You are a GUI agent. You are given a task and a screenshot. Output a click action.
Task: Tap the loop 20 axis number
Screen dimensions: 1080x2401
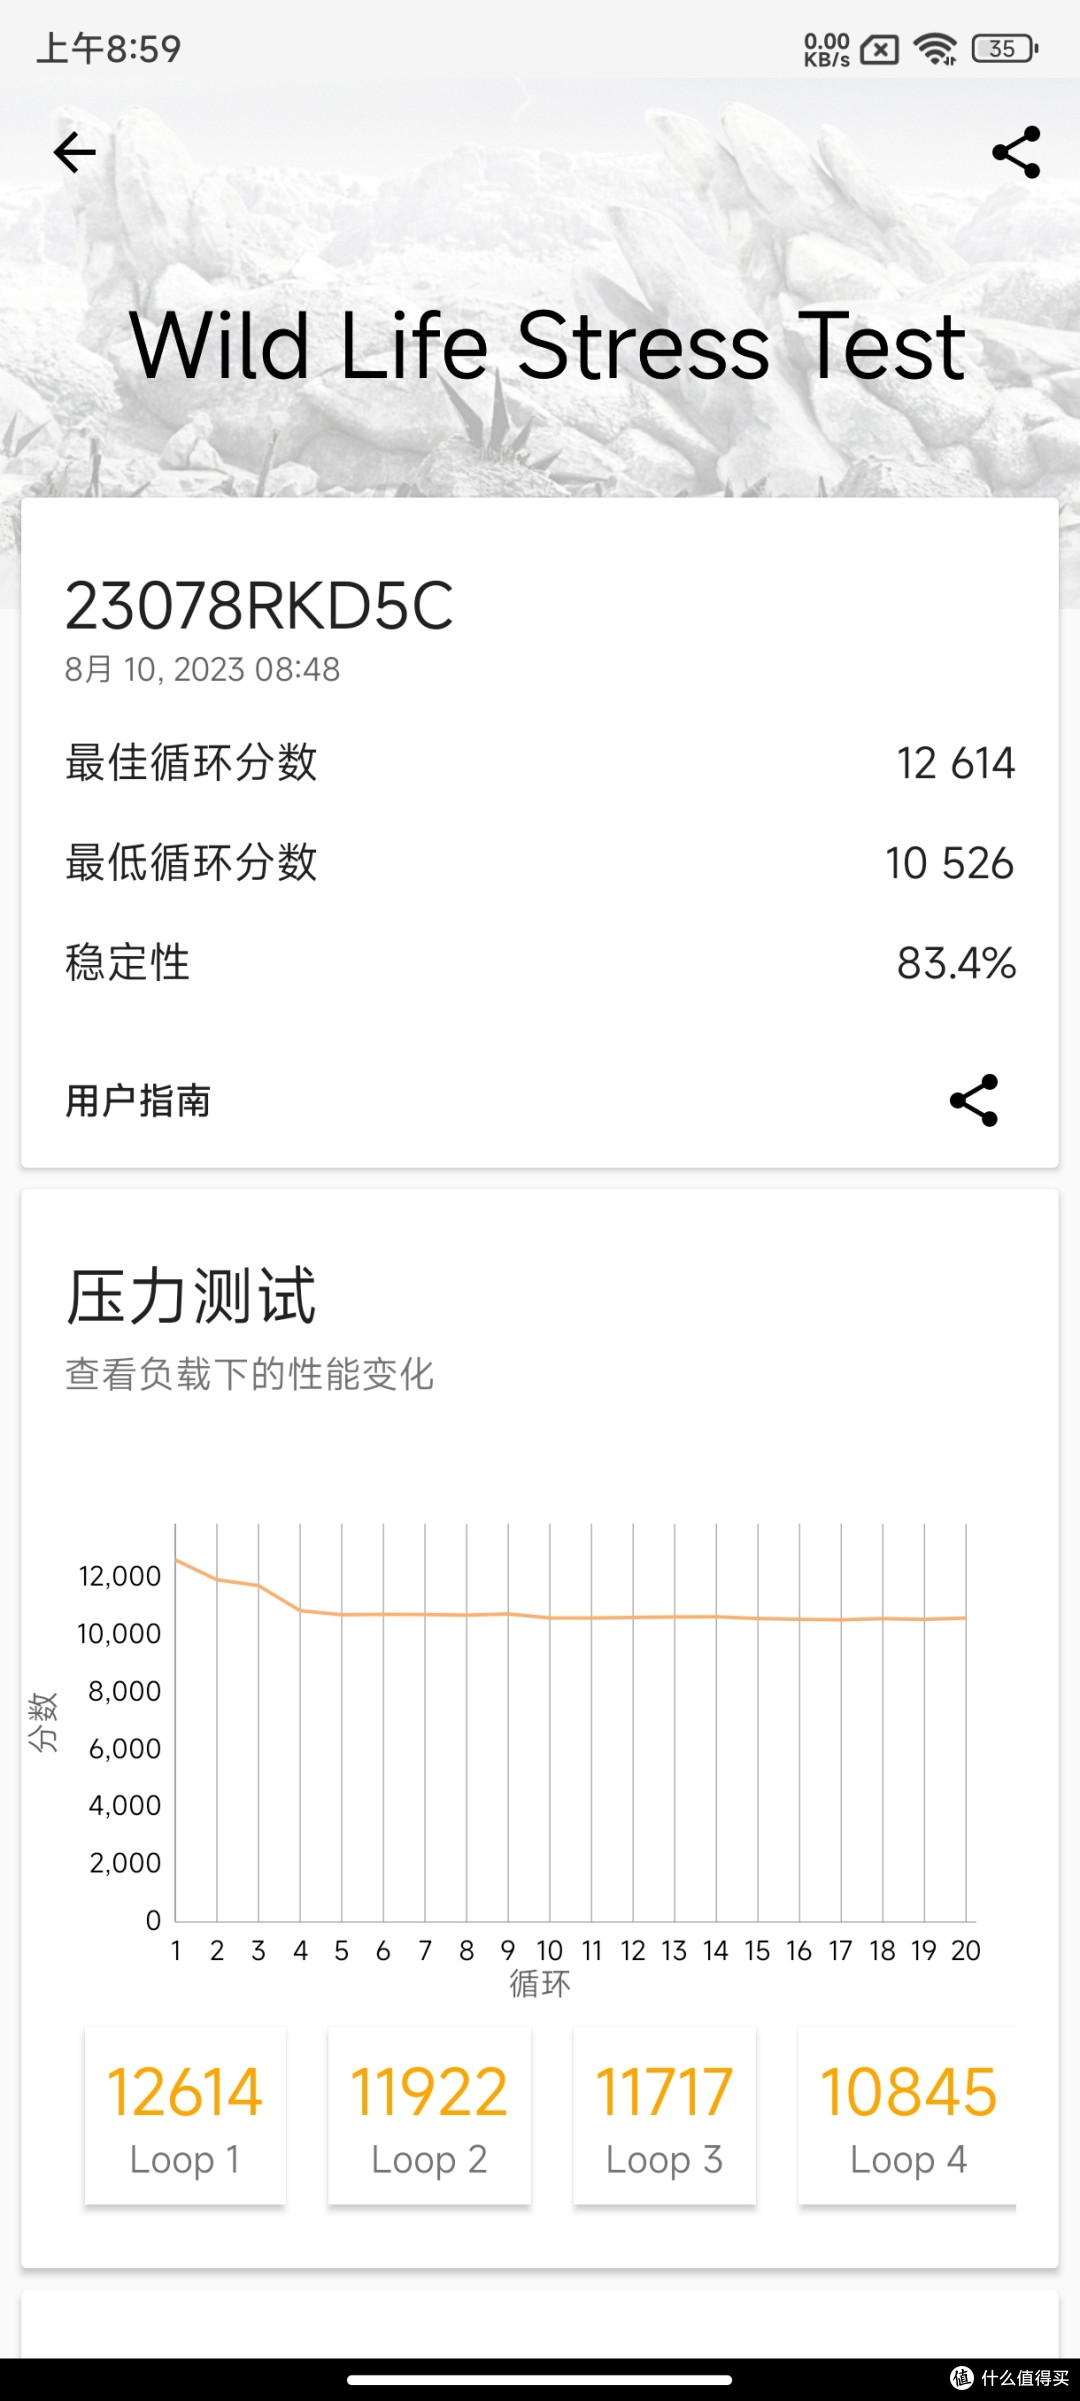(965, 1950)
